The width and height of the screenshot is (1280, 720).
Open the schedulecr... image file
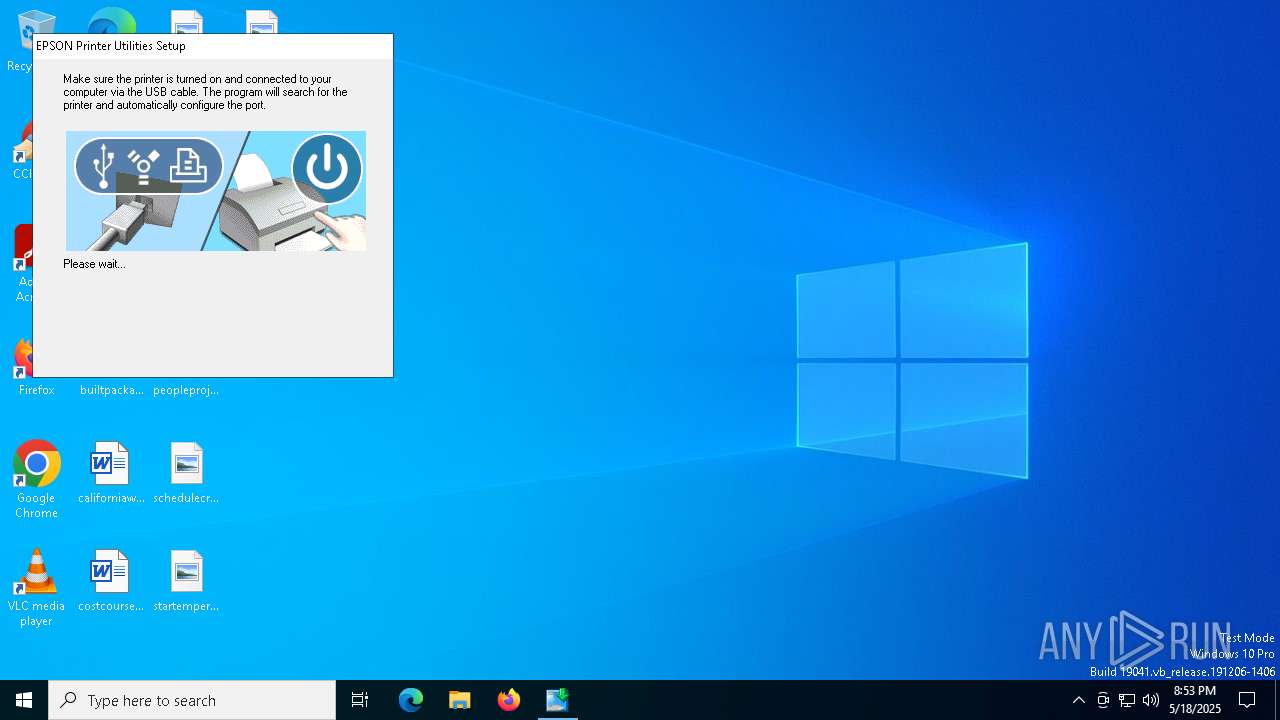pyautogui.click(x=186, y=472)
